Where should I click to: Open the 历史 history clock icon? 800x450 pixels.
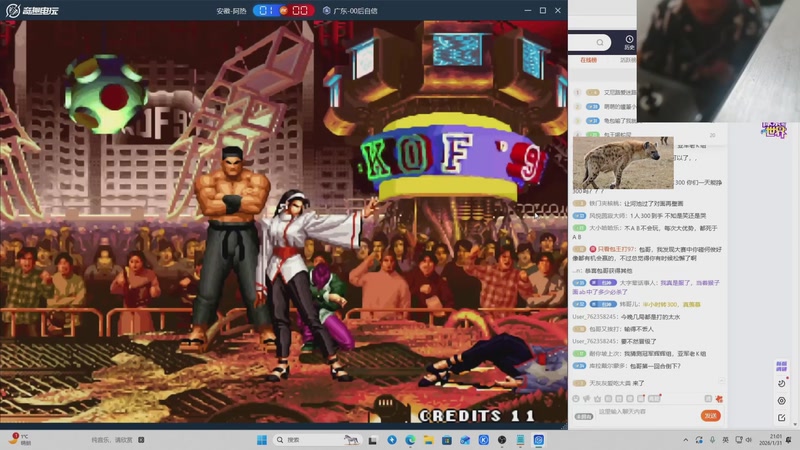click(629, 42)
